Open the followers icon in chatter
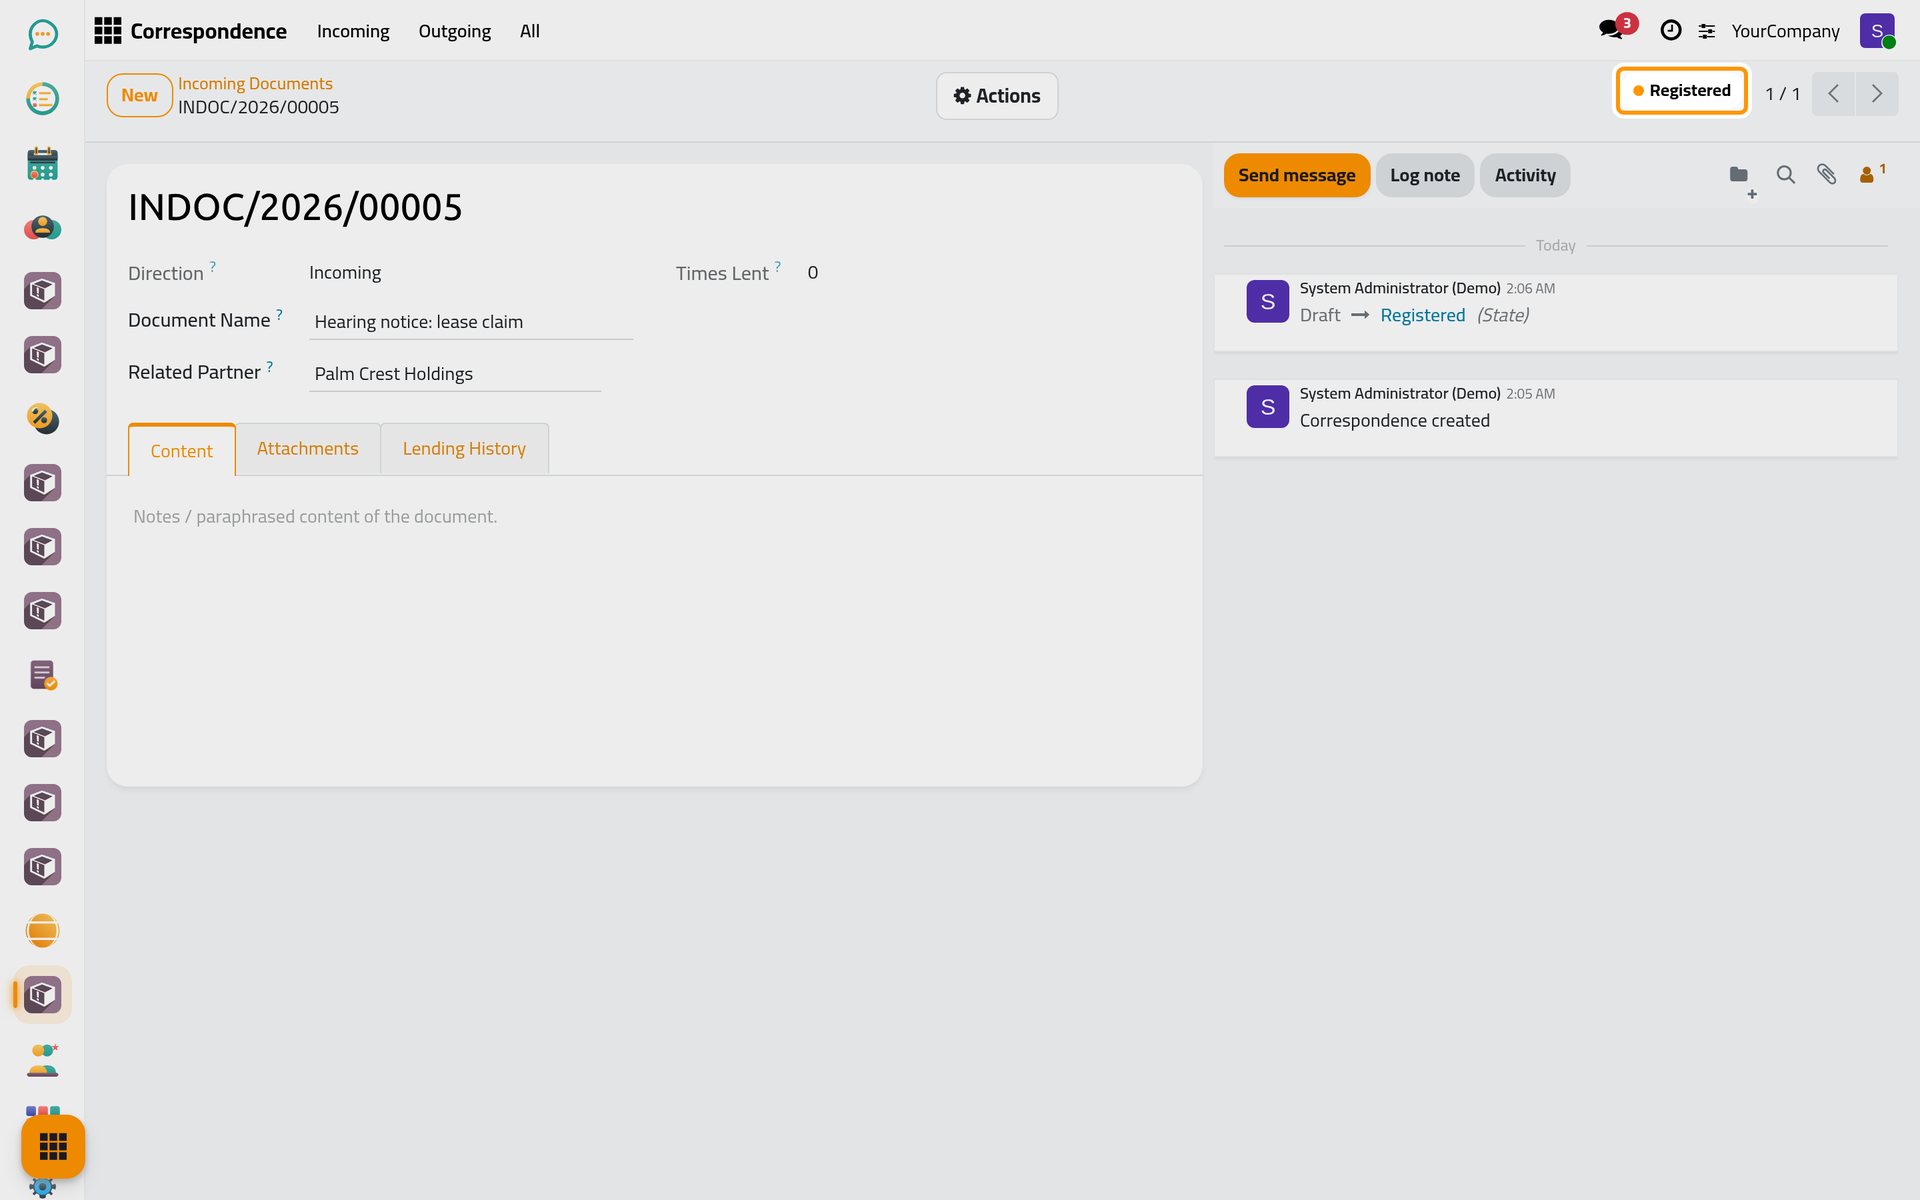Viewport: 1920px width, 1200px height. (x=1871, y=174)
